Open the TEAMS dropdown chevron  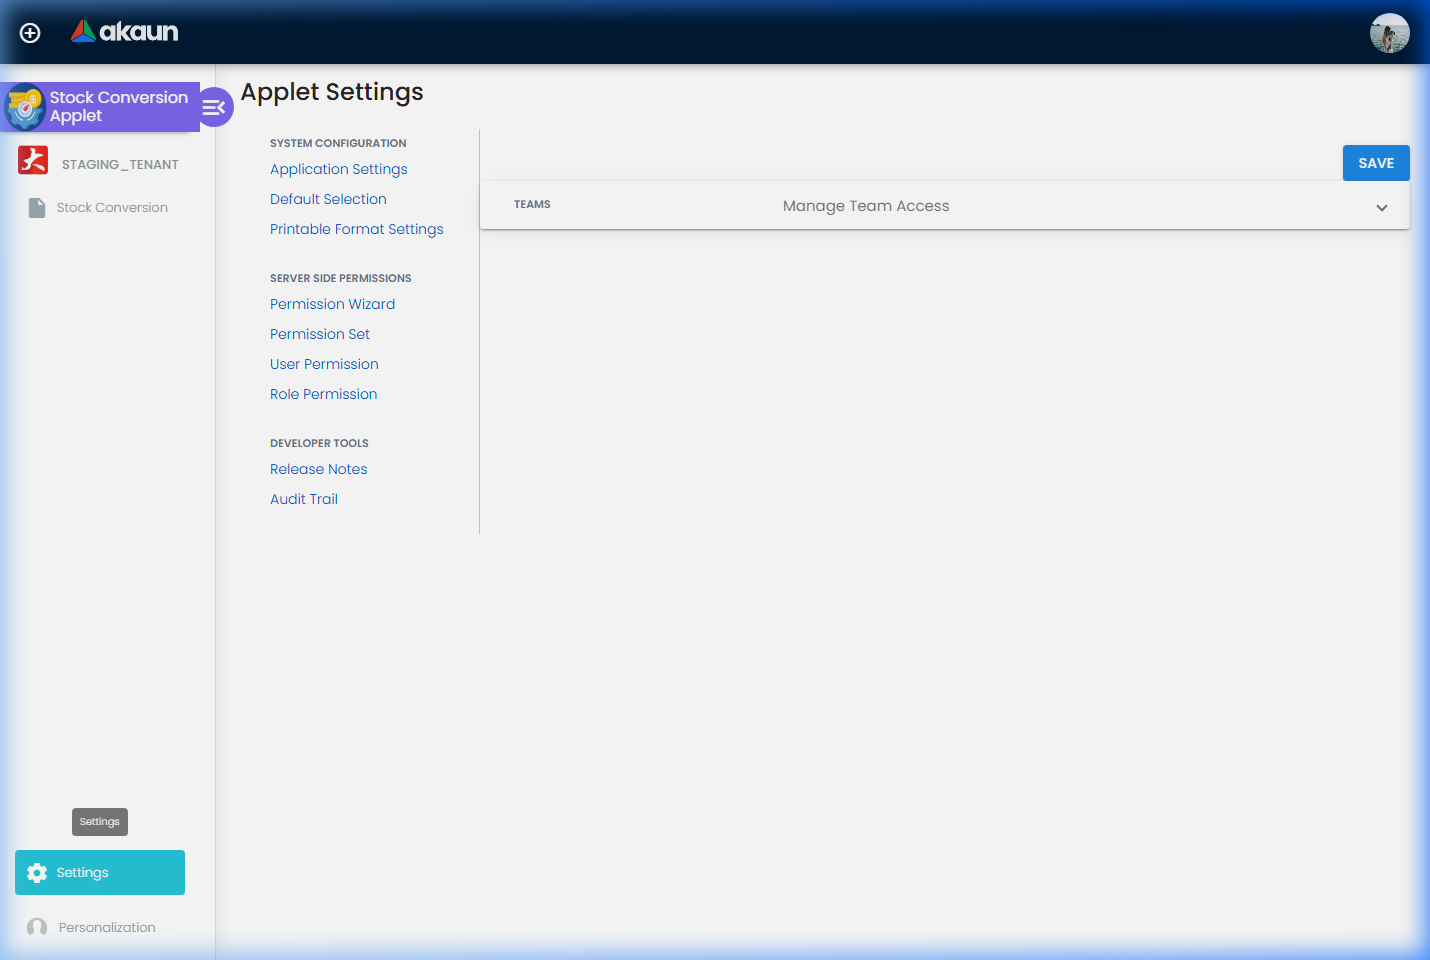pos(1382,205)
